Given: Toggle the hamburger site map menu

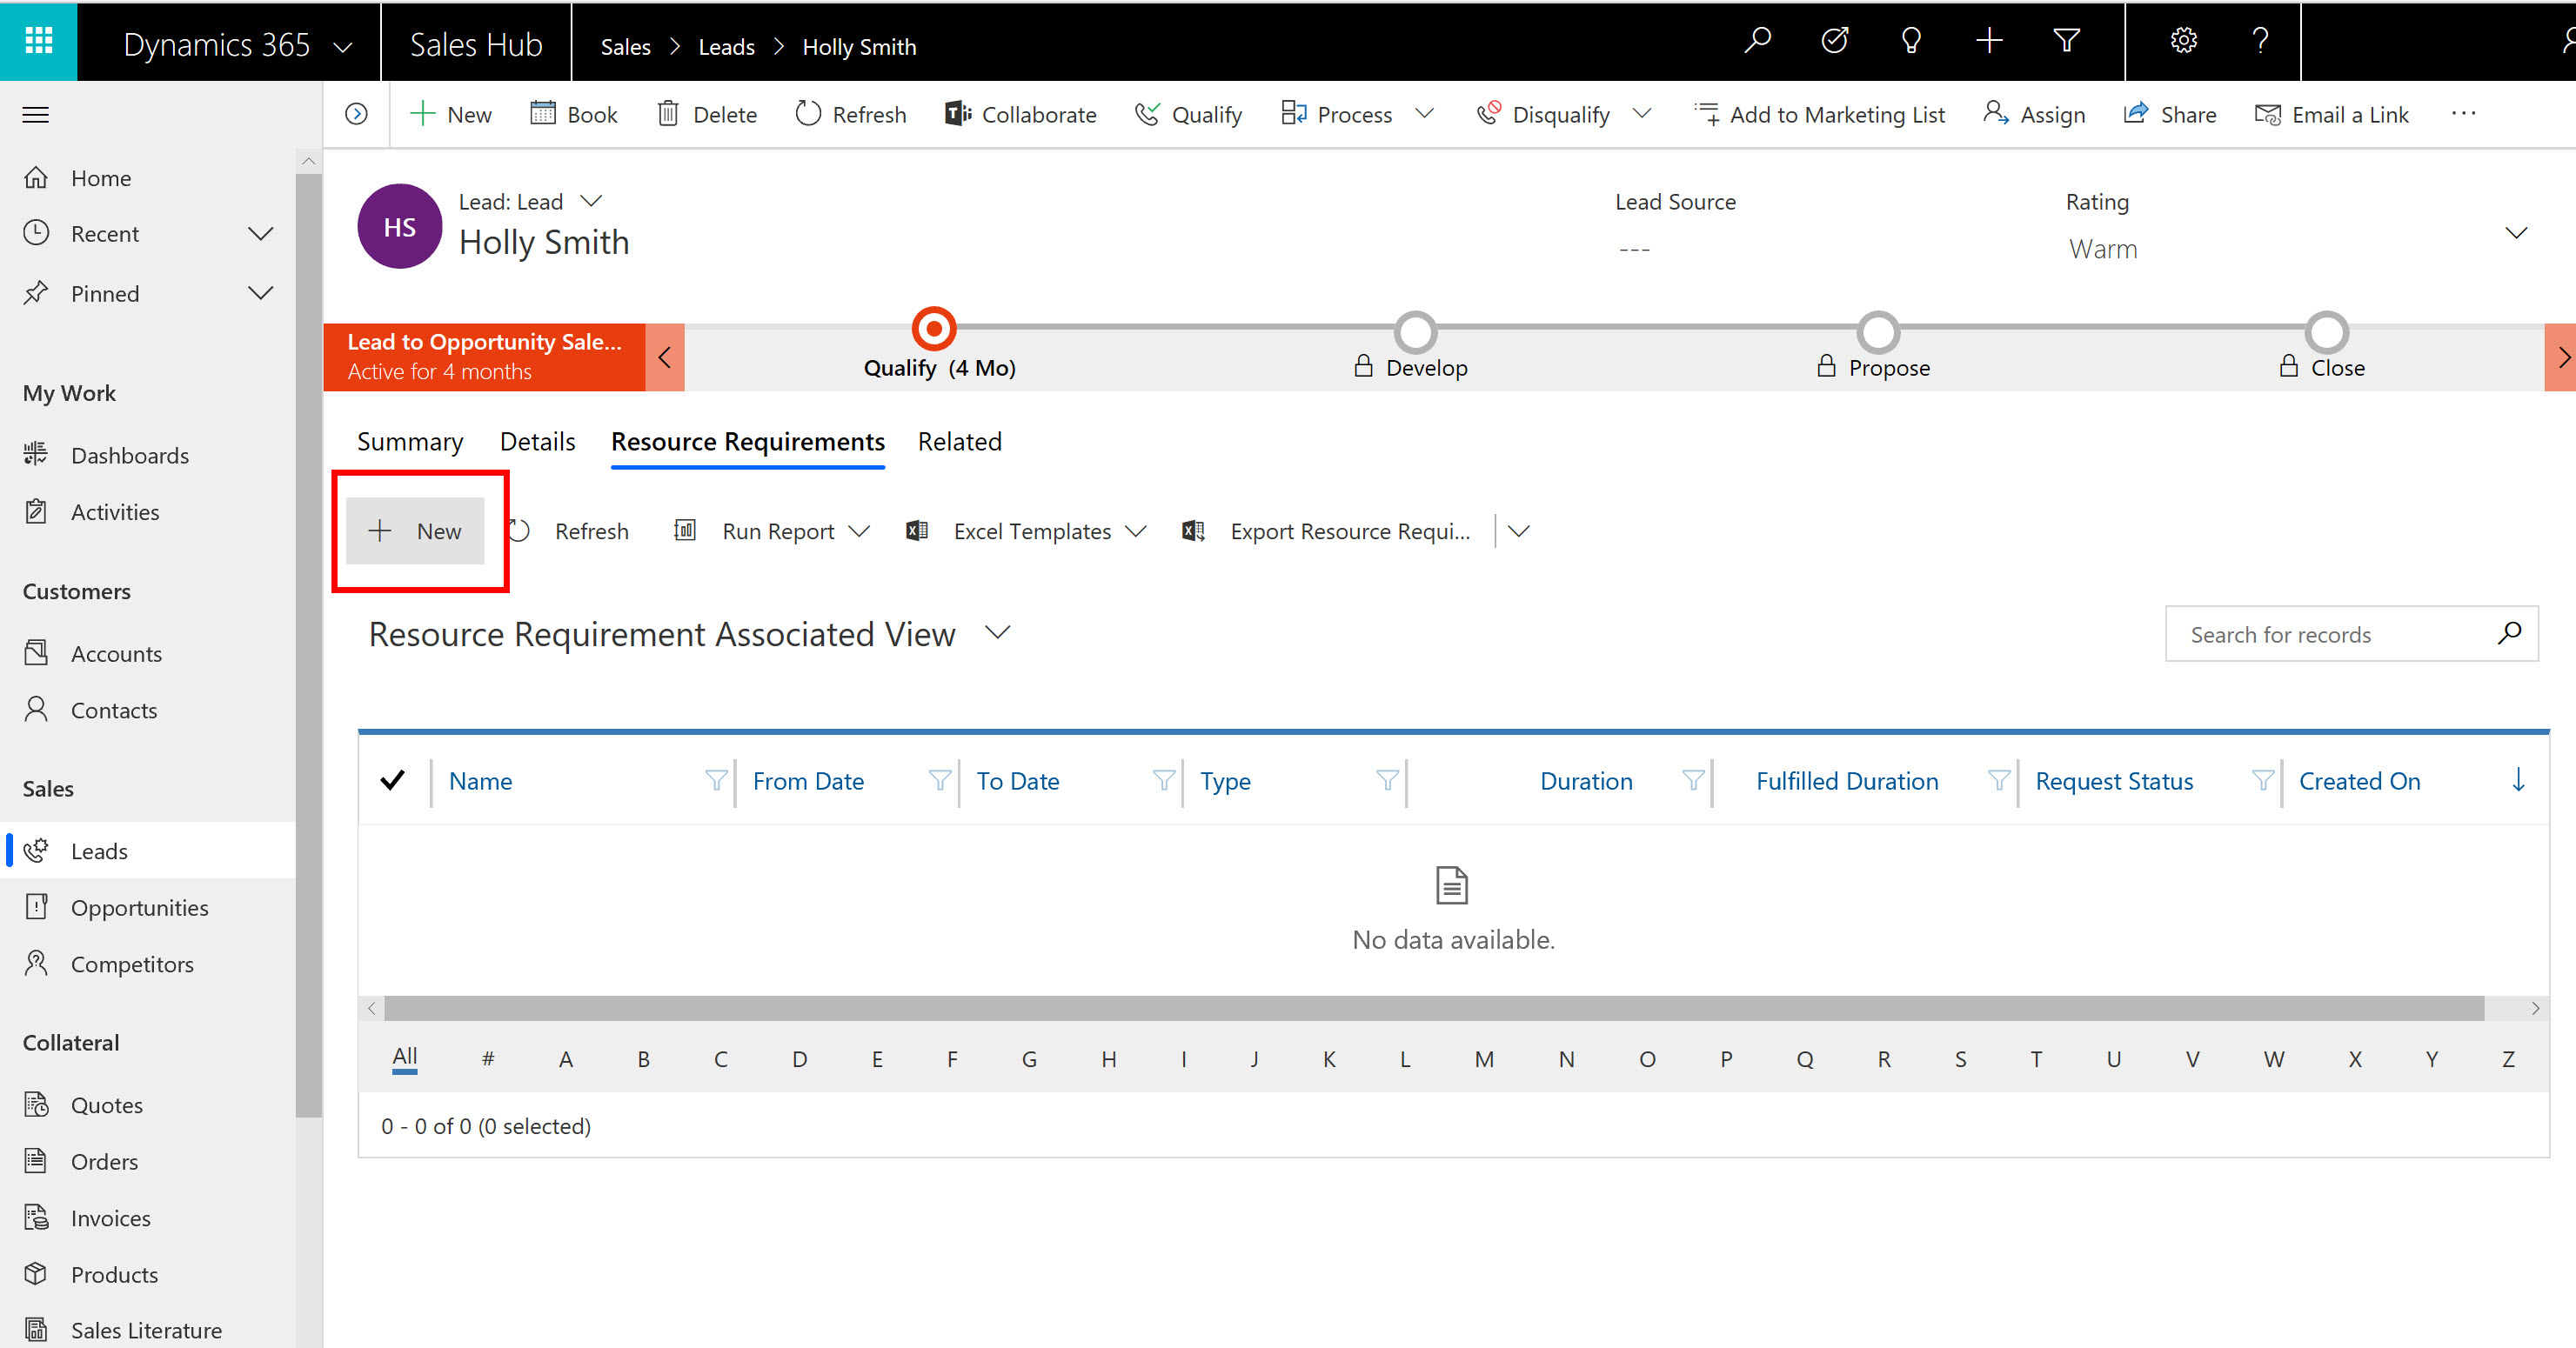Looking at the screenshot, I should point(36,115).
